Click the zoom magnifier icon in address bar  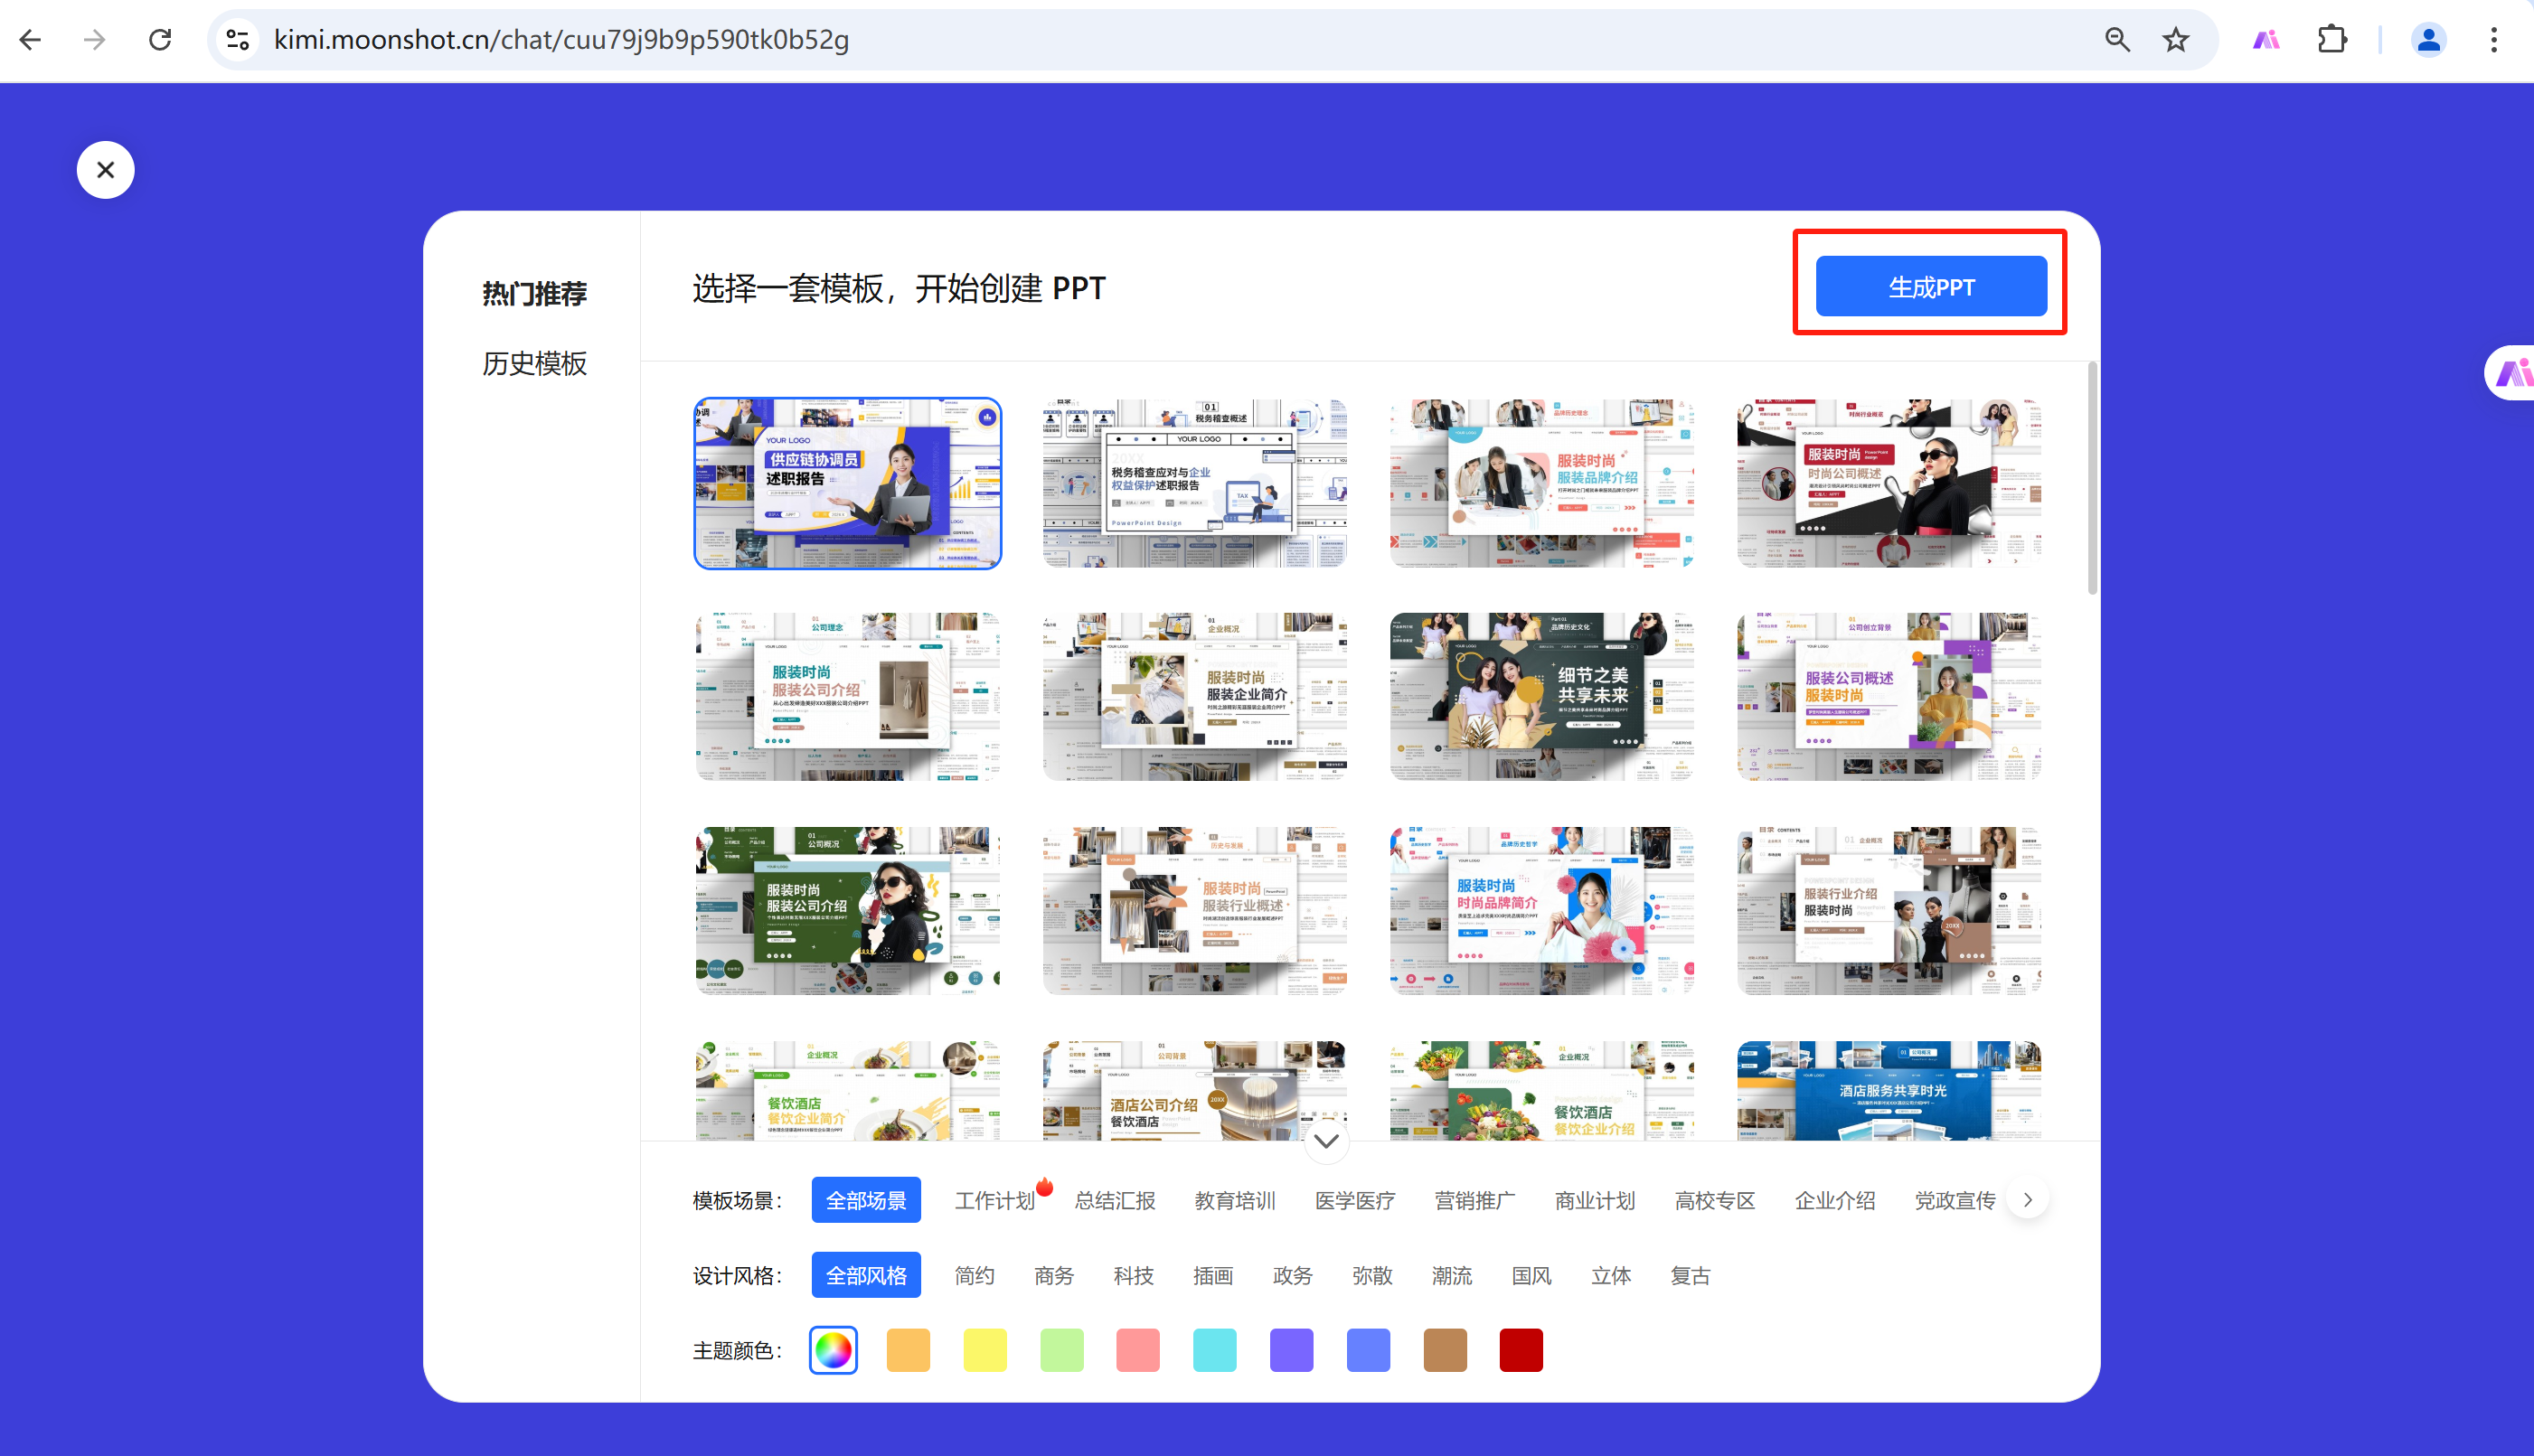coord(2117,40)
